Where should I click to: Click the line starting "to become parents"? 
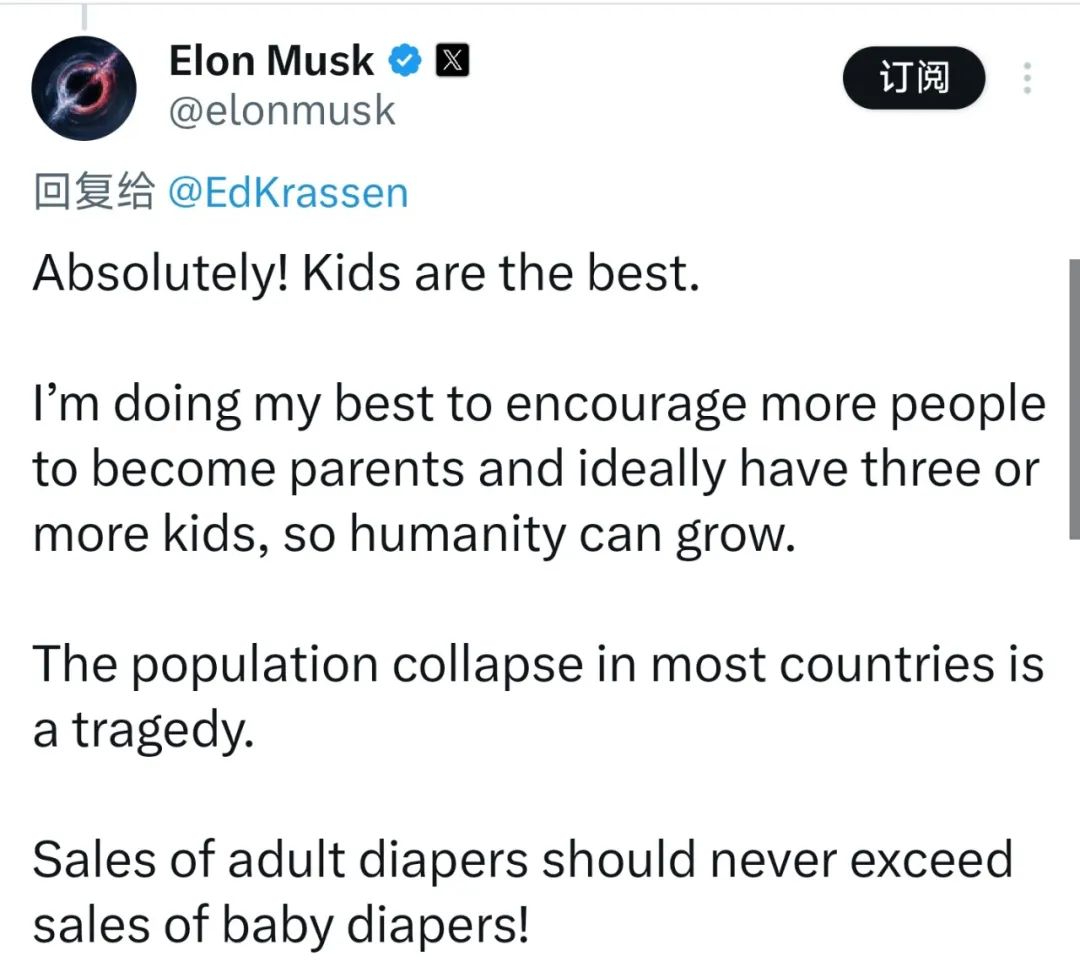coord(536,470)
